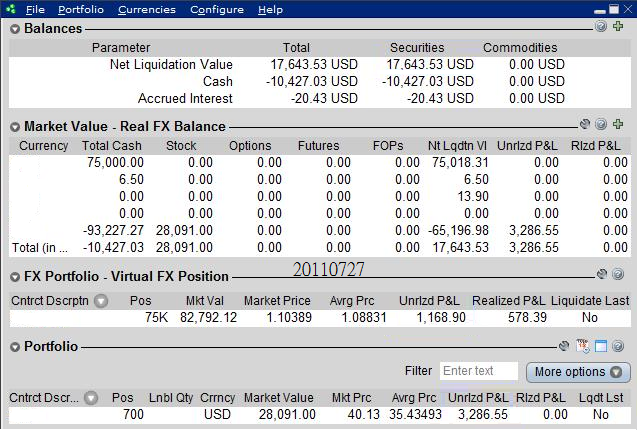
Task: Open the File menu
Action: (x=35, y=9)
